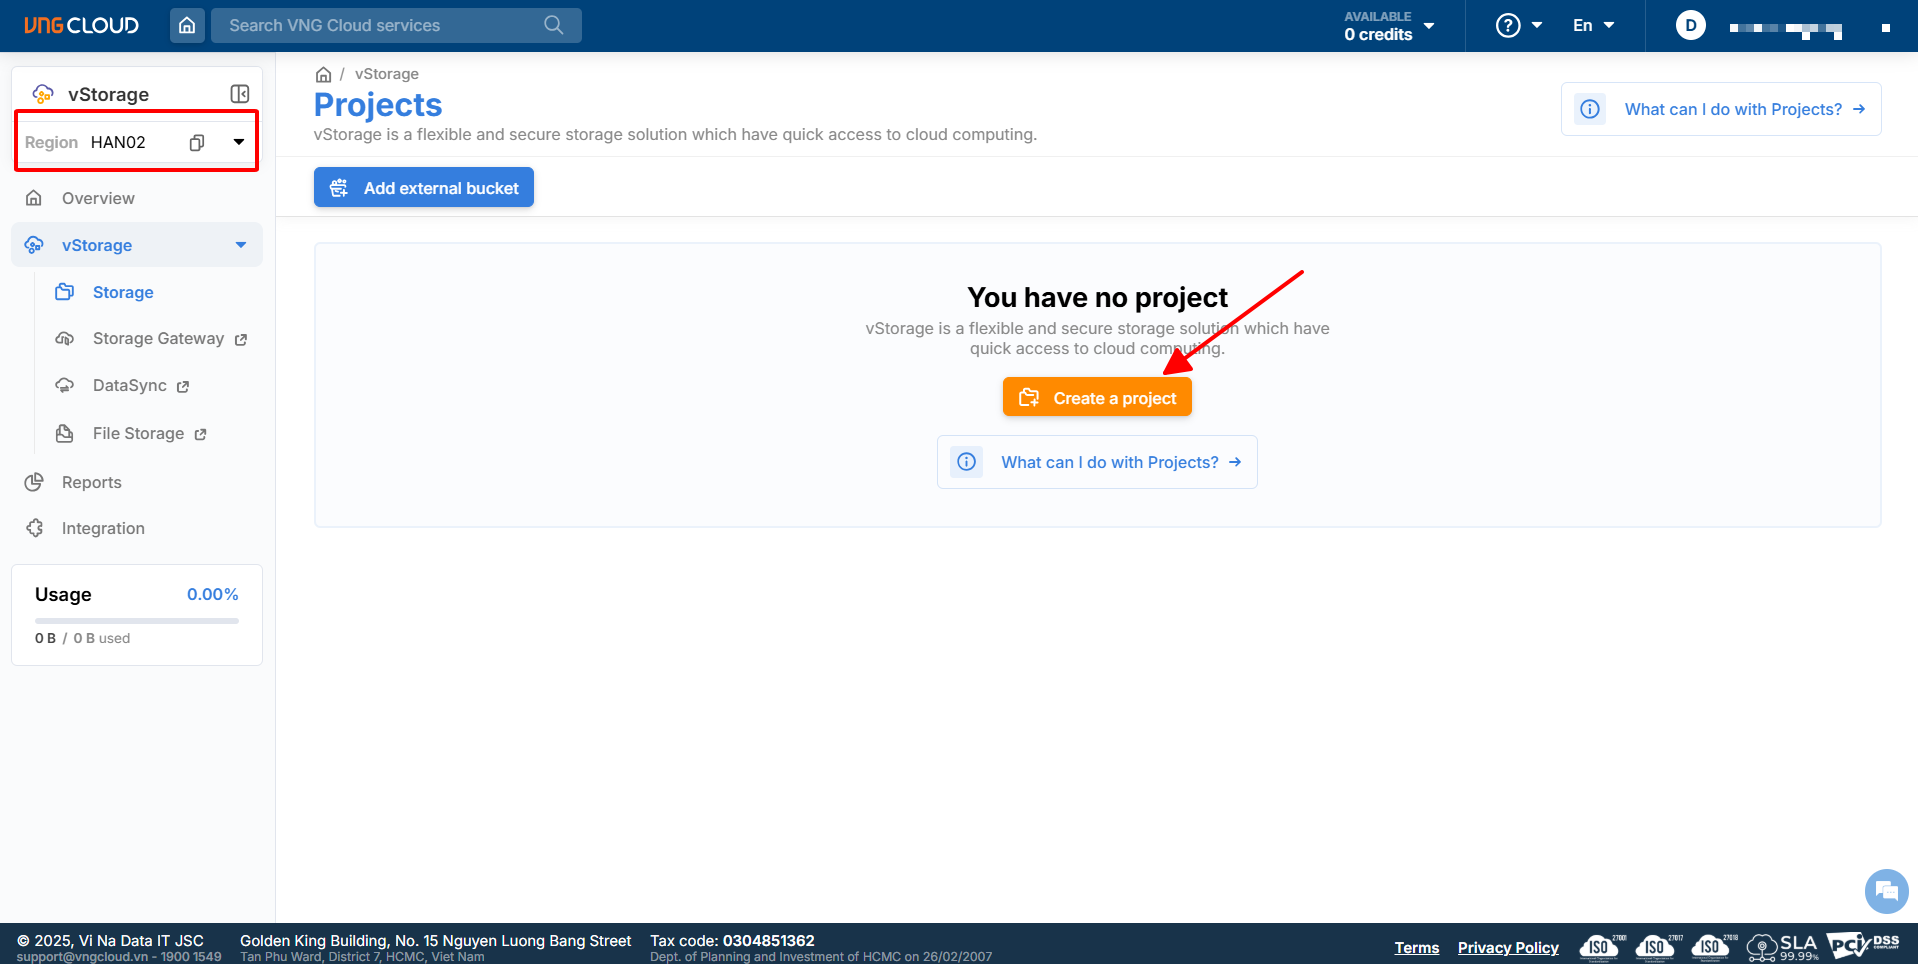Viewport: 1918px width, 964px height.
Task: Copy the HAN02 region name
Action: (197, 142)
